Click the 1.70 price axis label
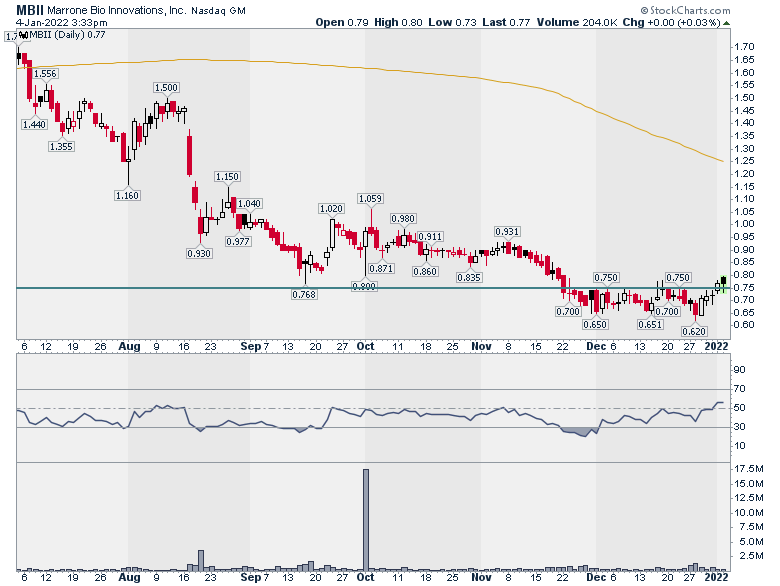Image resolution: width=780 pixels, height=586 pixels. tap(745, 47)
